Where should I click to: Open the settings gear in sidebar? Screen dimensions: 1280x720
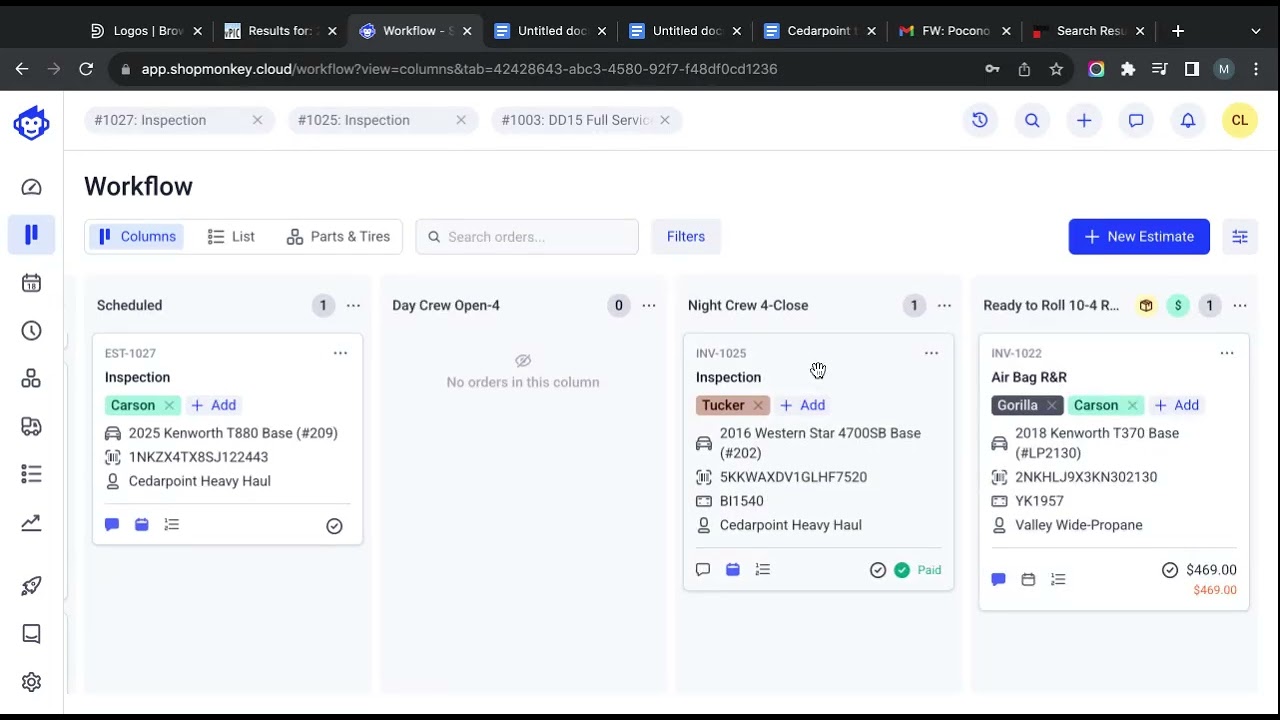click(x=31, y=682)
